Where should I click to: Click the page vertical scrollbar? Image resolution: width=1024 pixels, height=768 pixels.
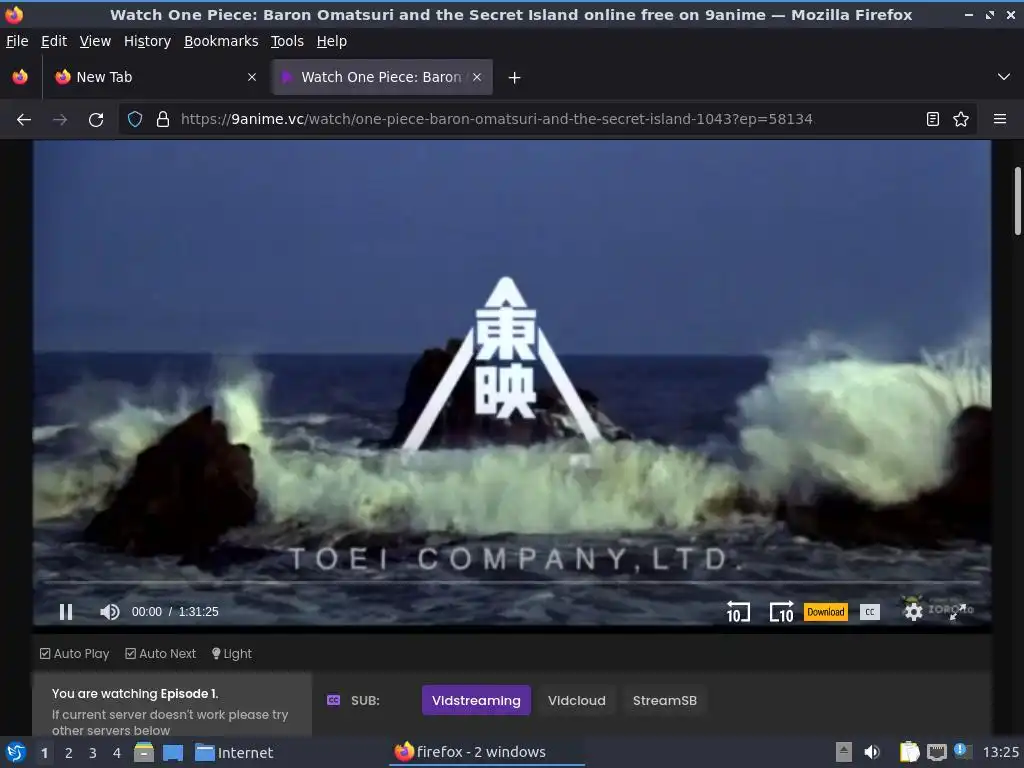(1017, 200)
